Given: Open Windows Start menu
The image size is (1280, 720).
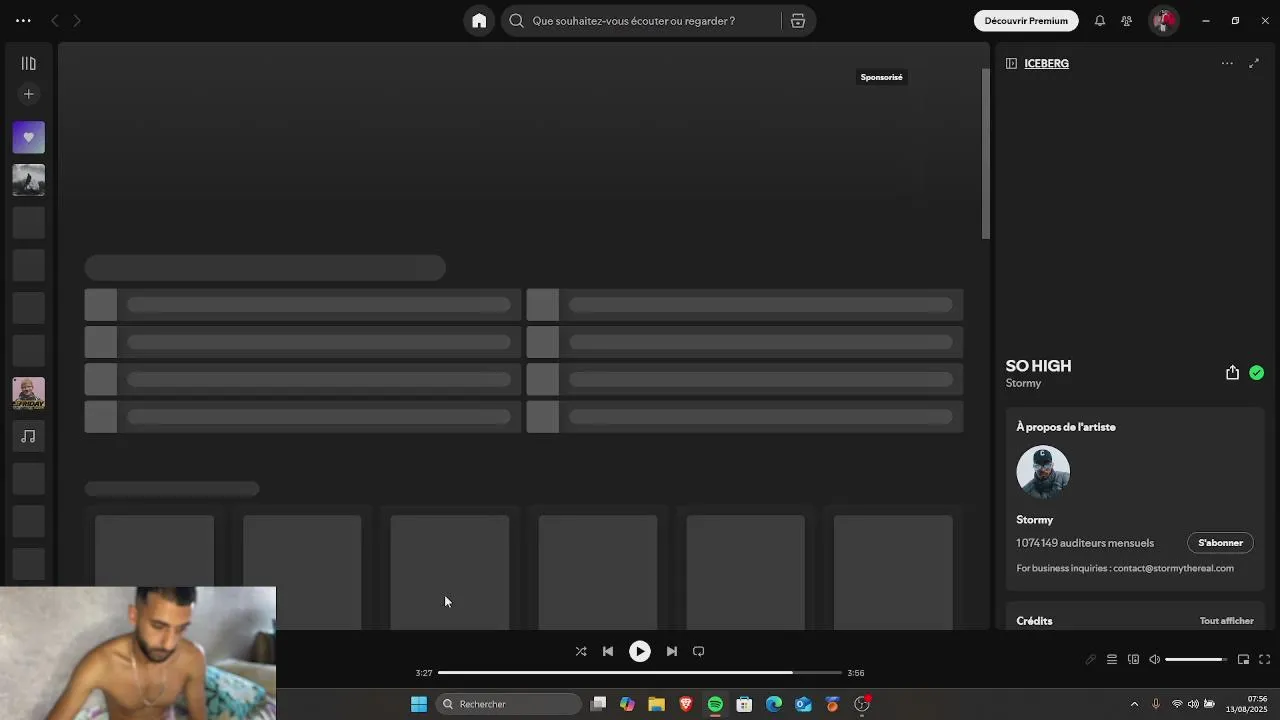Looking at the screenshot, I should click(x=419, y=704).
